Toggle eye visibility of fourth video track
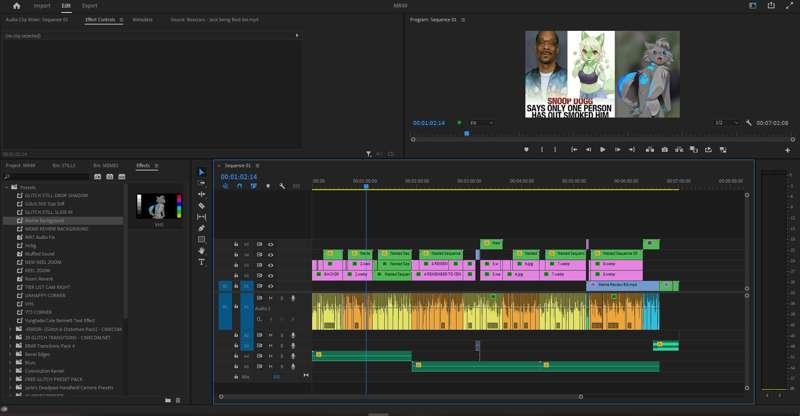The width and height of the screenshot is (800, 416). point(271,276)
